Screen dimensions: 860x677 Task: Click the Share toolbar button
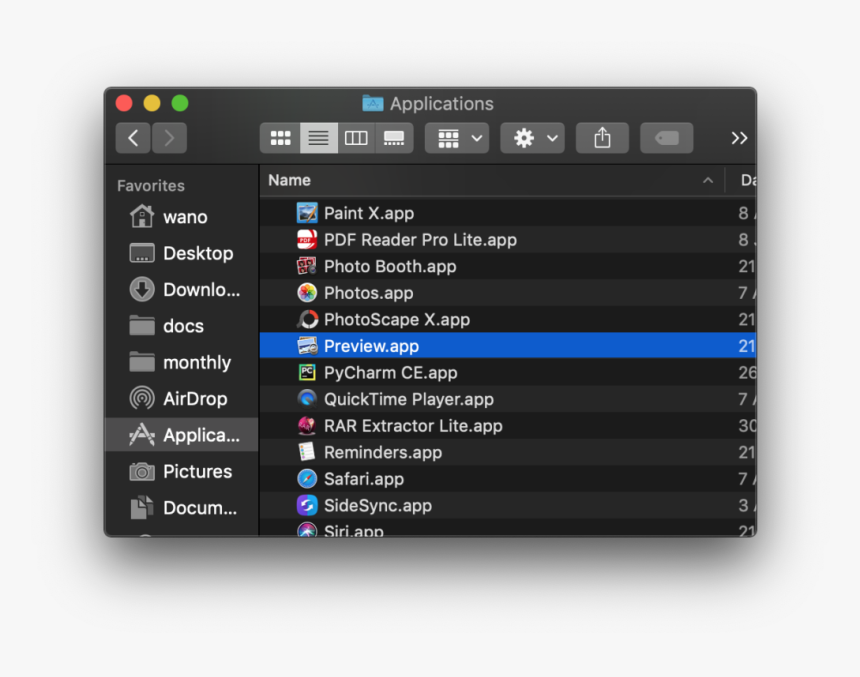click(602, 138)
